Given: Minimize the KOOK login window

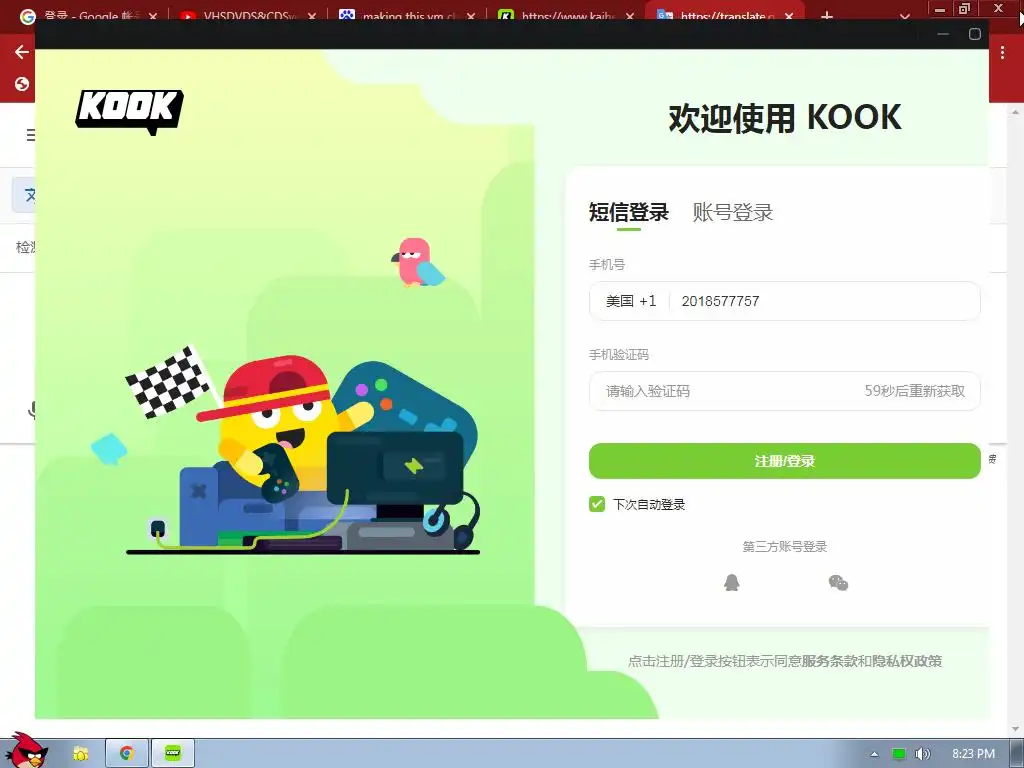Looking at the screenshot, I should point(942,34).
